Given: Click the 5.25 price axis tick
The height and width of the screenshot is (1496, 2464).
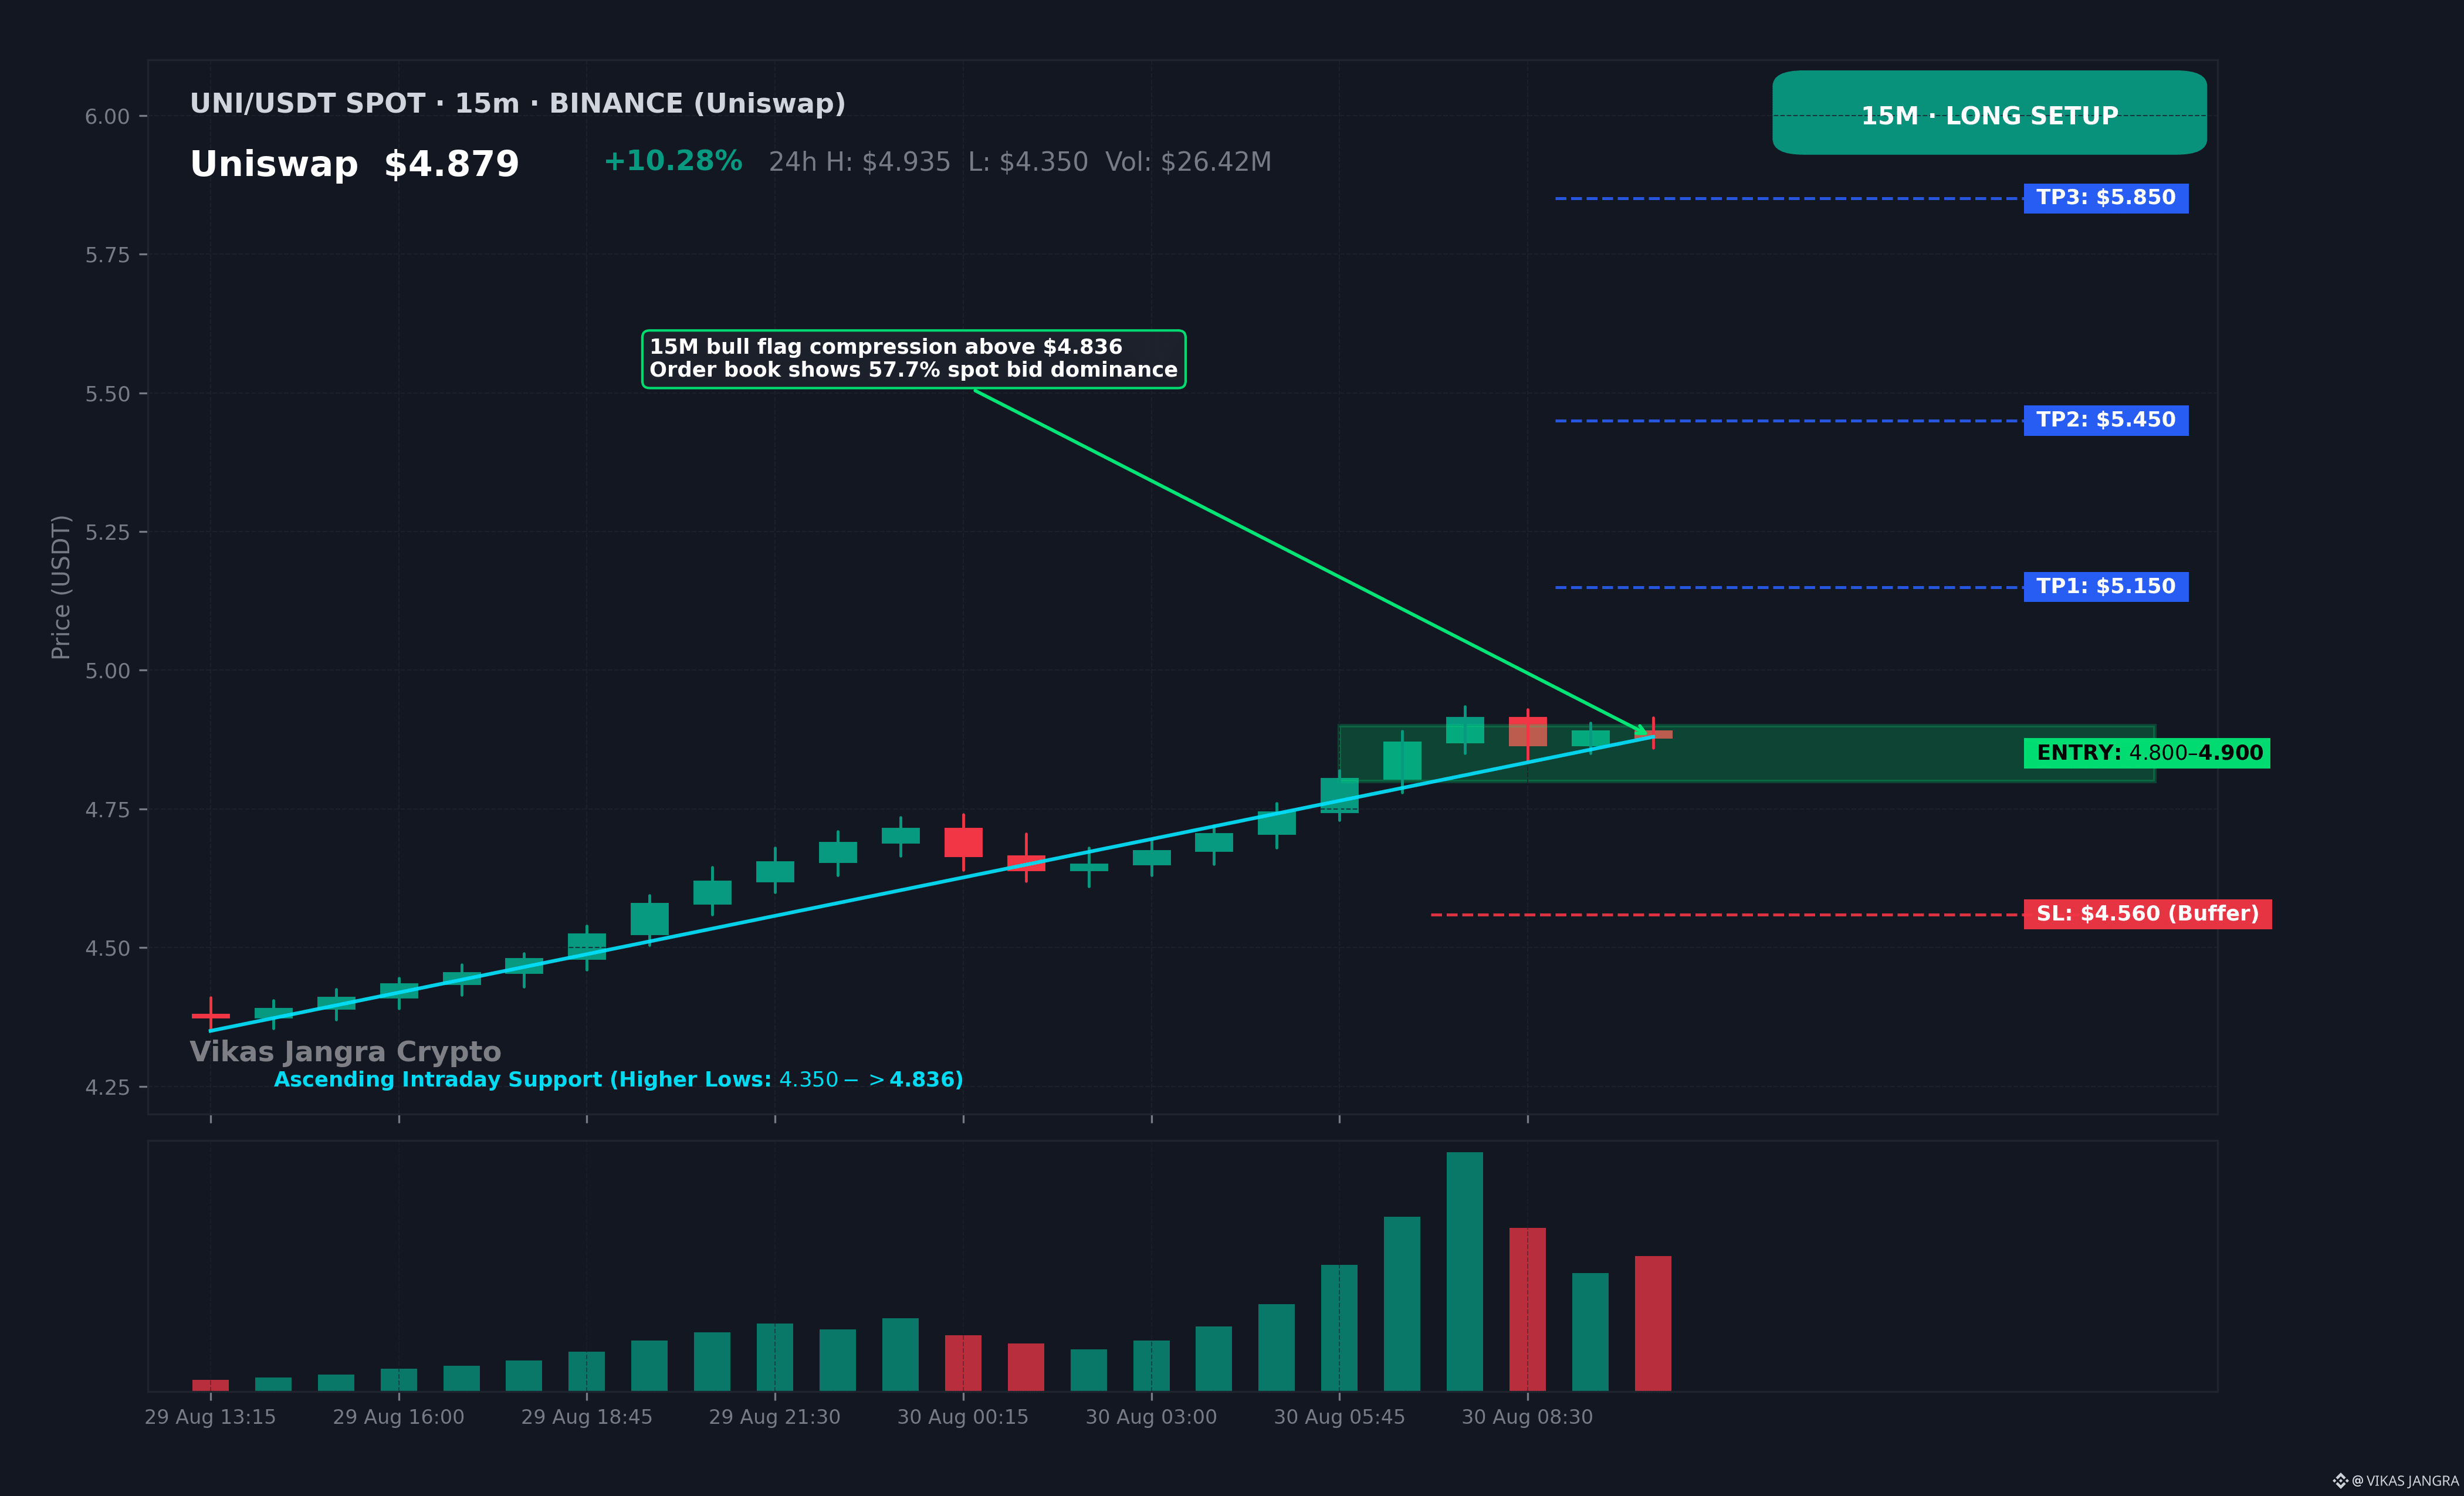Looking at the screenshot, I should tap(107, 532).
